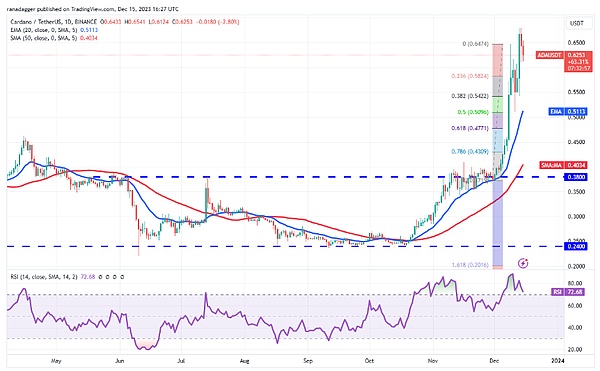Click the 0.618 (0.4771) Fibonacci level label
Viewport: 600px width, 371px height.
pyautogui.click(x=470, y=129)
